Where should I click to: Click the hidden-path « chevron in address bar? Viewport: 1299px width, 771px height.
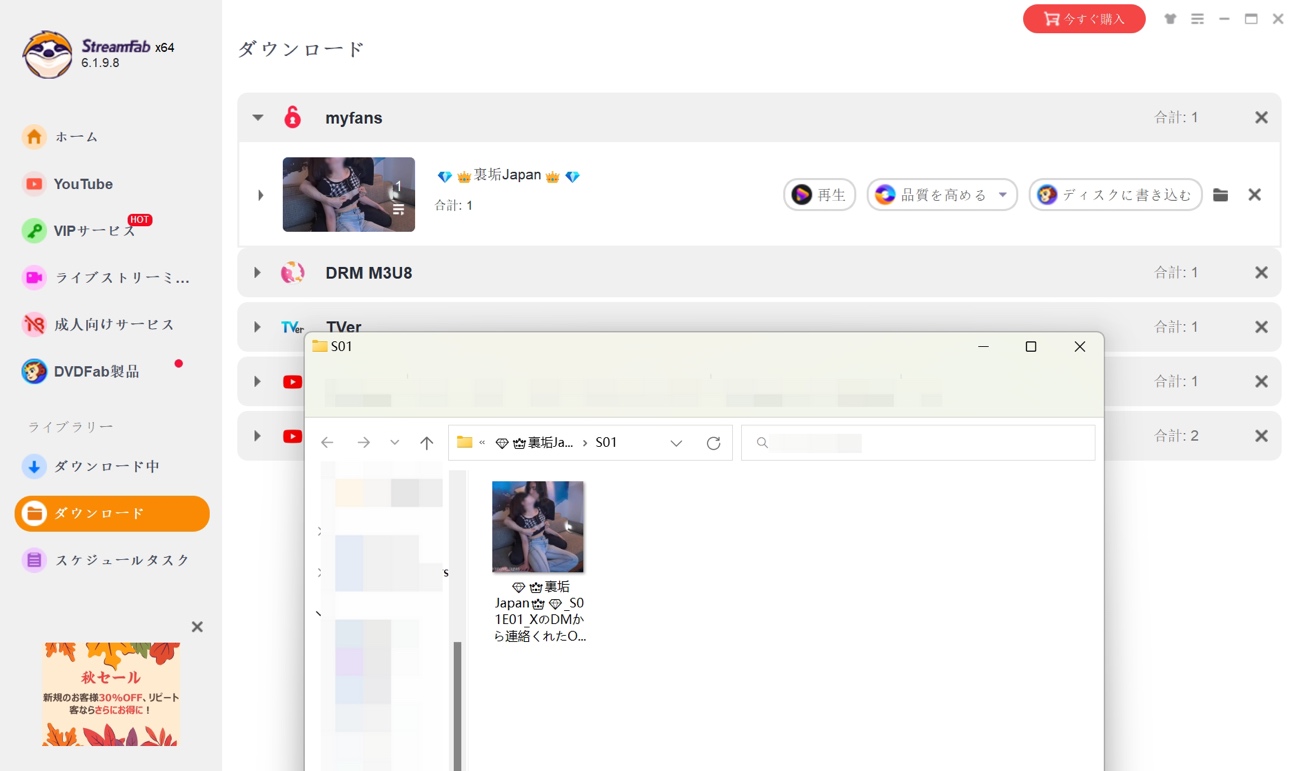coord(483,443)
